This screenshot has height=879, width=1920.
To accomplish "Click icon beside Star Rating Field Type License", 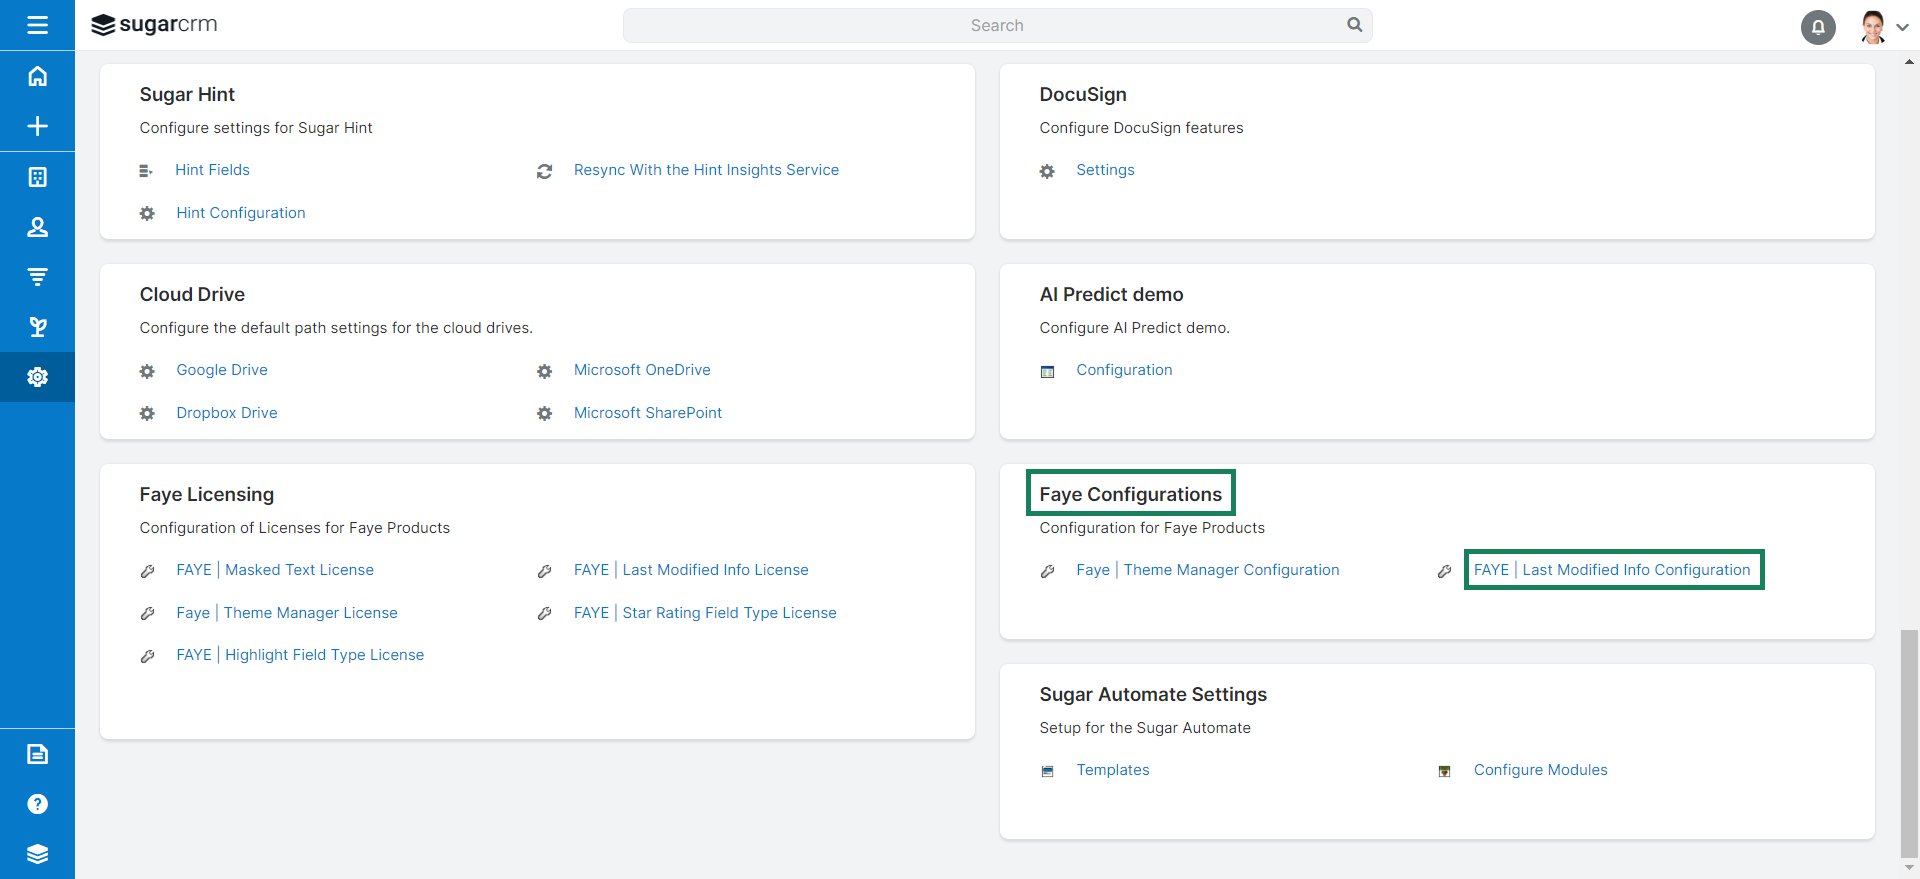I will pyautogui.click(x=544, y=613).
